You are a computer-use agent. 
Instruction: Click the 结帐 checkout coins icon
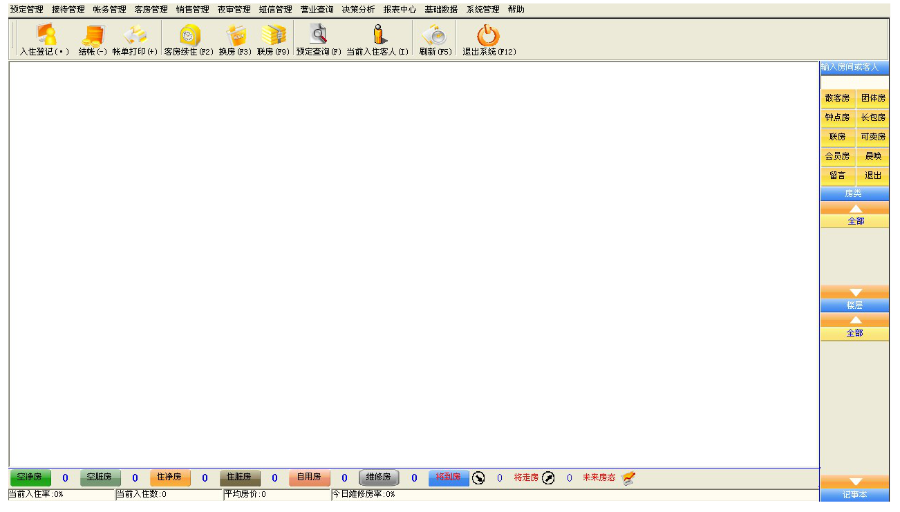click(93, 36)
